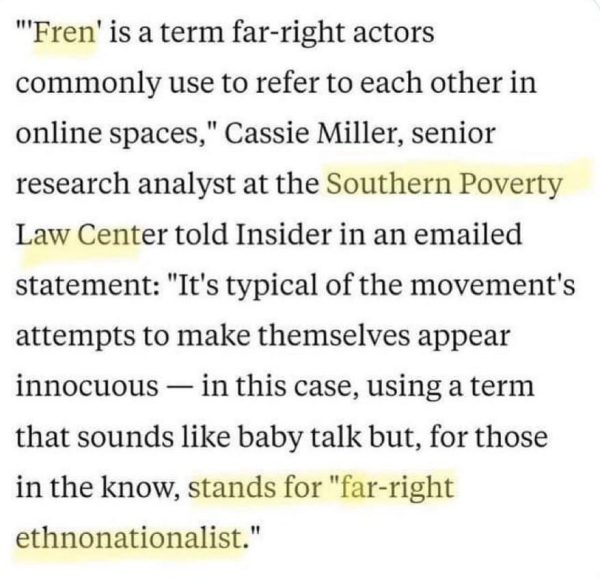Viewport: 600px width, 579px height.
Task: Click the highlighted phrase 'stands for'
Action: pos(245,490)
